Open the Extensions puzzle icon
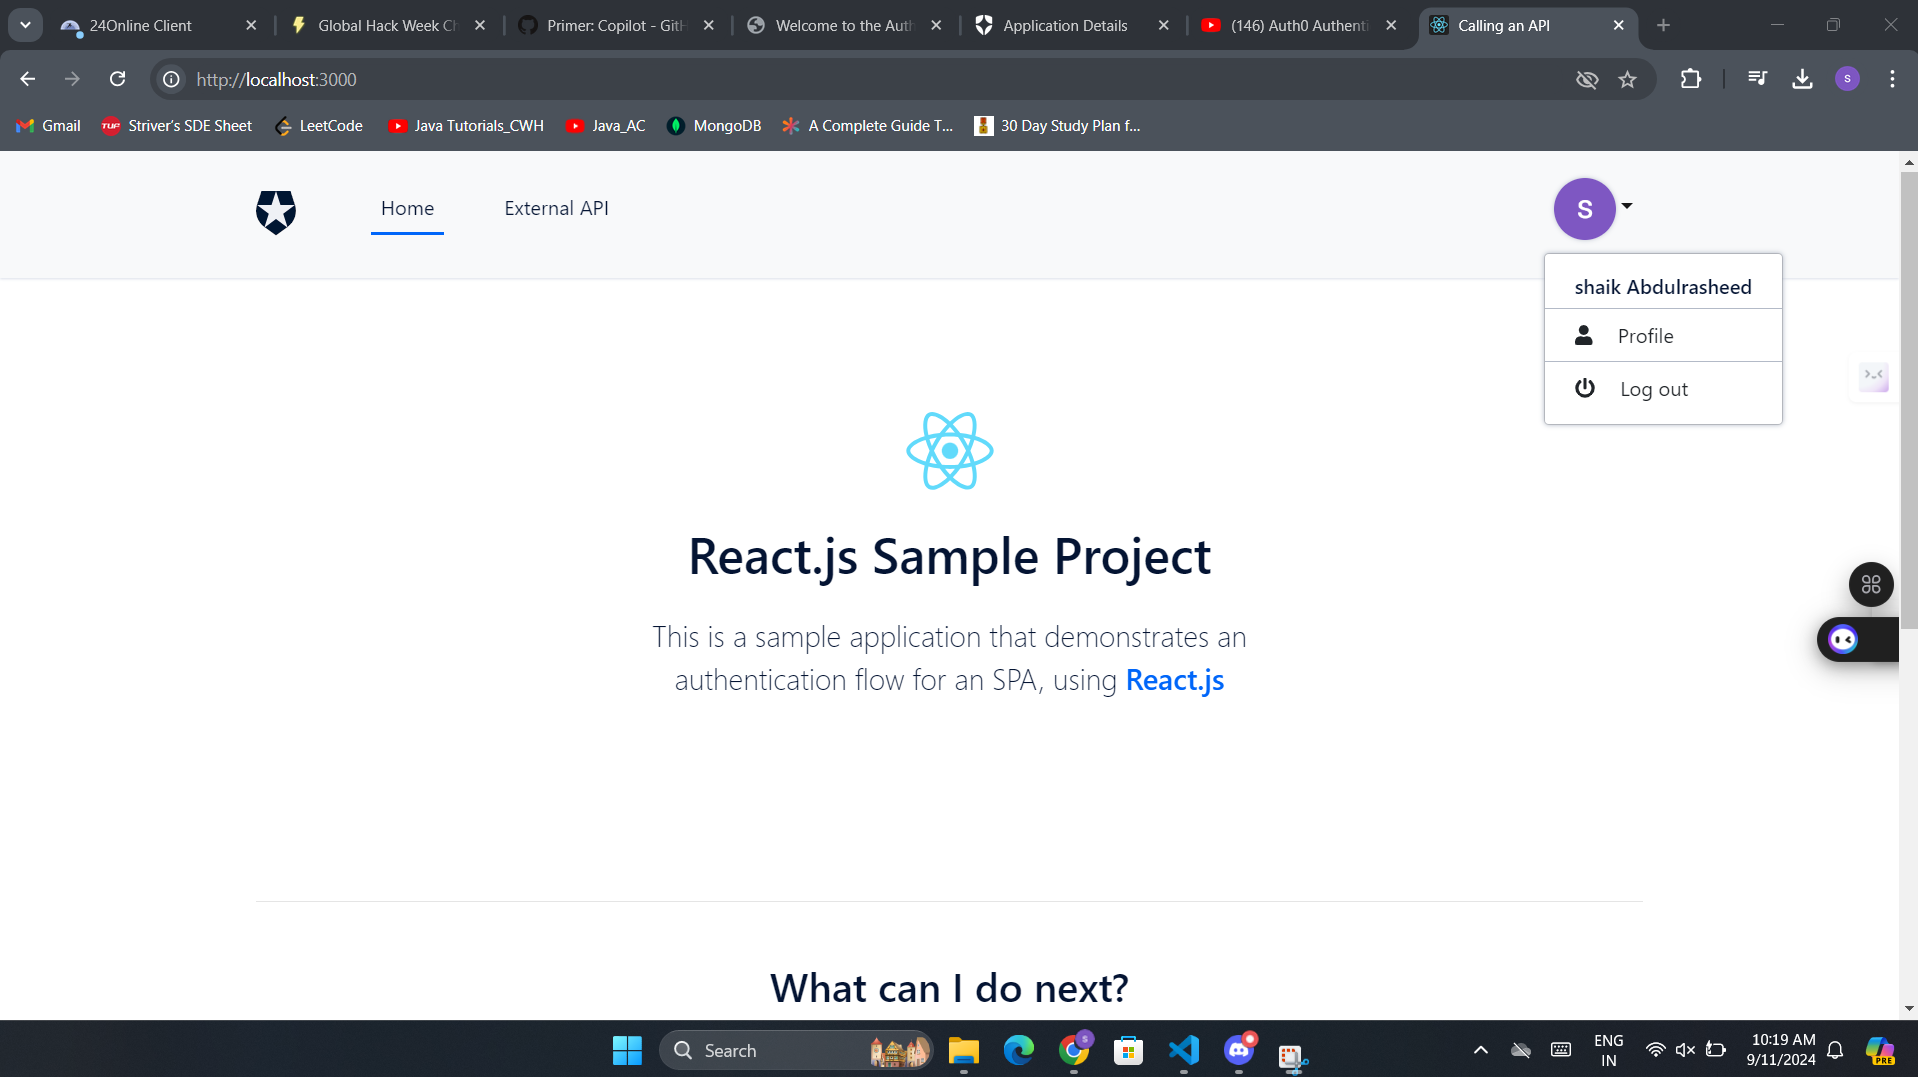The image size is (1918, 1077). [x=1690, y=79]
